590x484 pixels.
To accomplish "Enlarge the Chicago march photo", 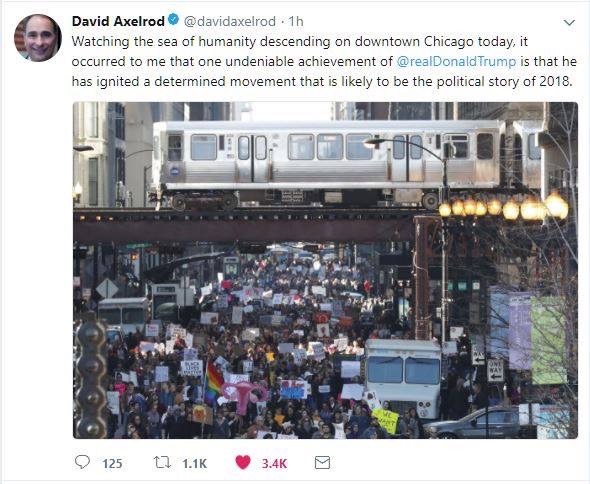I will (x=325, y=270).
